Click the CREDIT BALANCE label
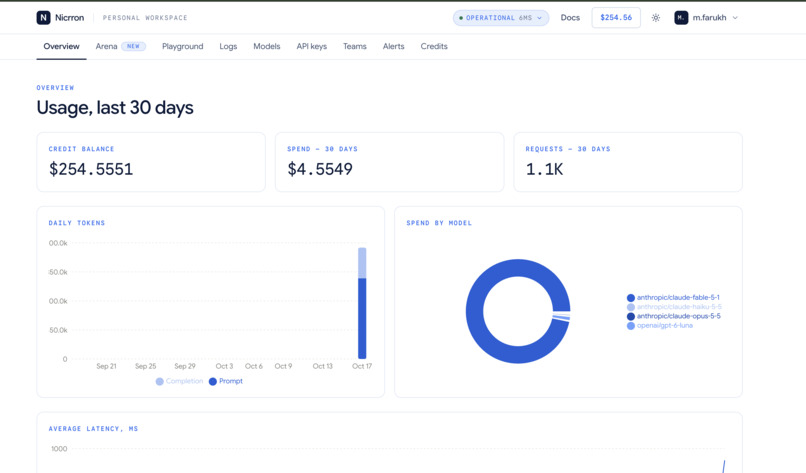Image resolution: width=806 pixels, height=473 pixels. 81,149
